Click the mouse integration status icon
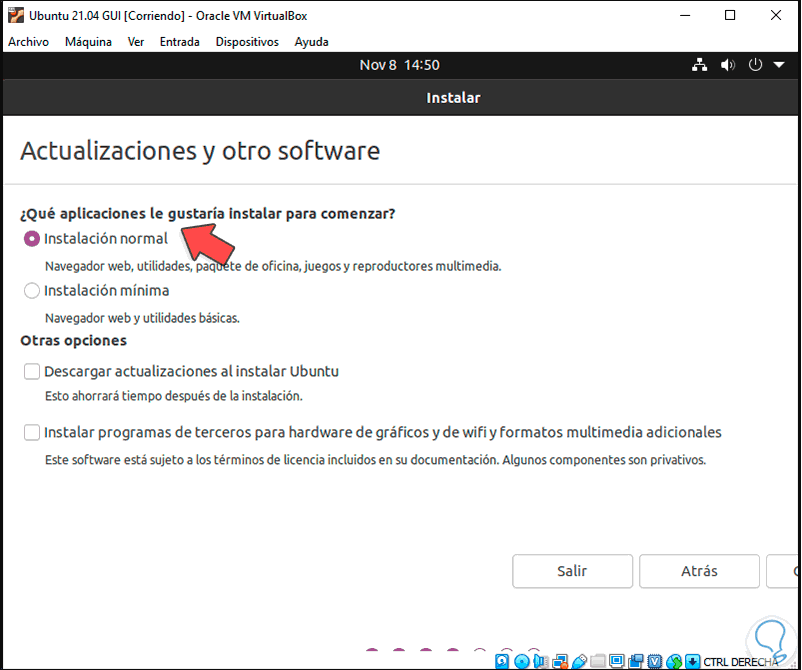 click(x=674, y=661)
